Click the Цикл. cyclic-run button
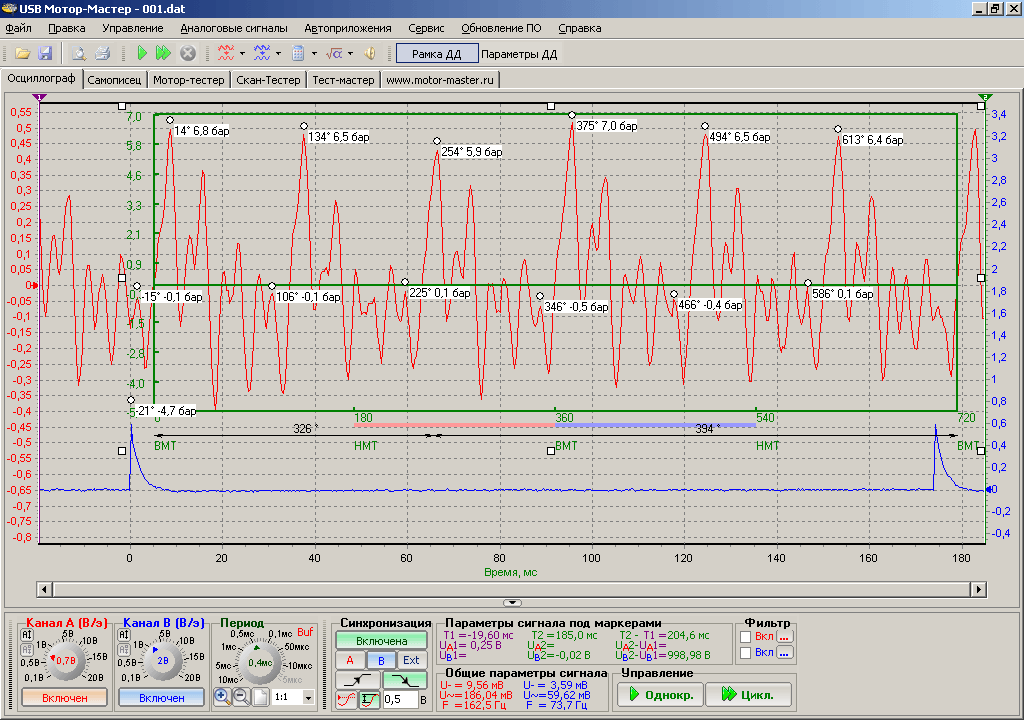The width and height of the screenshot is (1024, 720). point(748,695)
